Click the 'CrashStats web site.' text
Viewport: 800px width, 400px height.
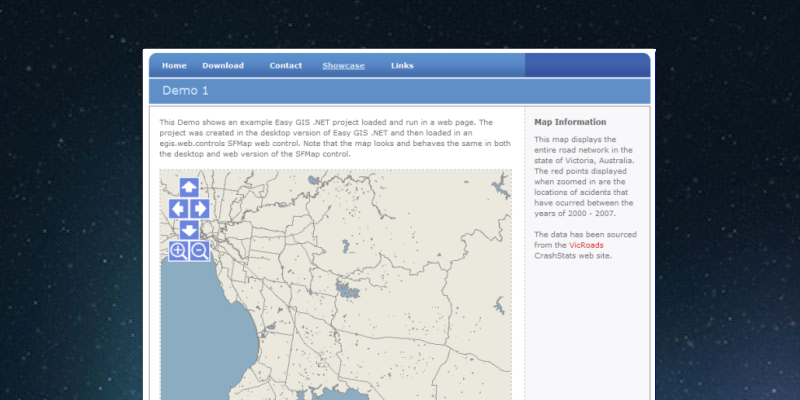click(572, 256)
